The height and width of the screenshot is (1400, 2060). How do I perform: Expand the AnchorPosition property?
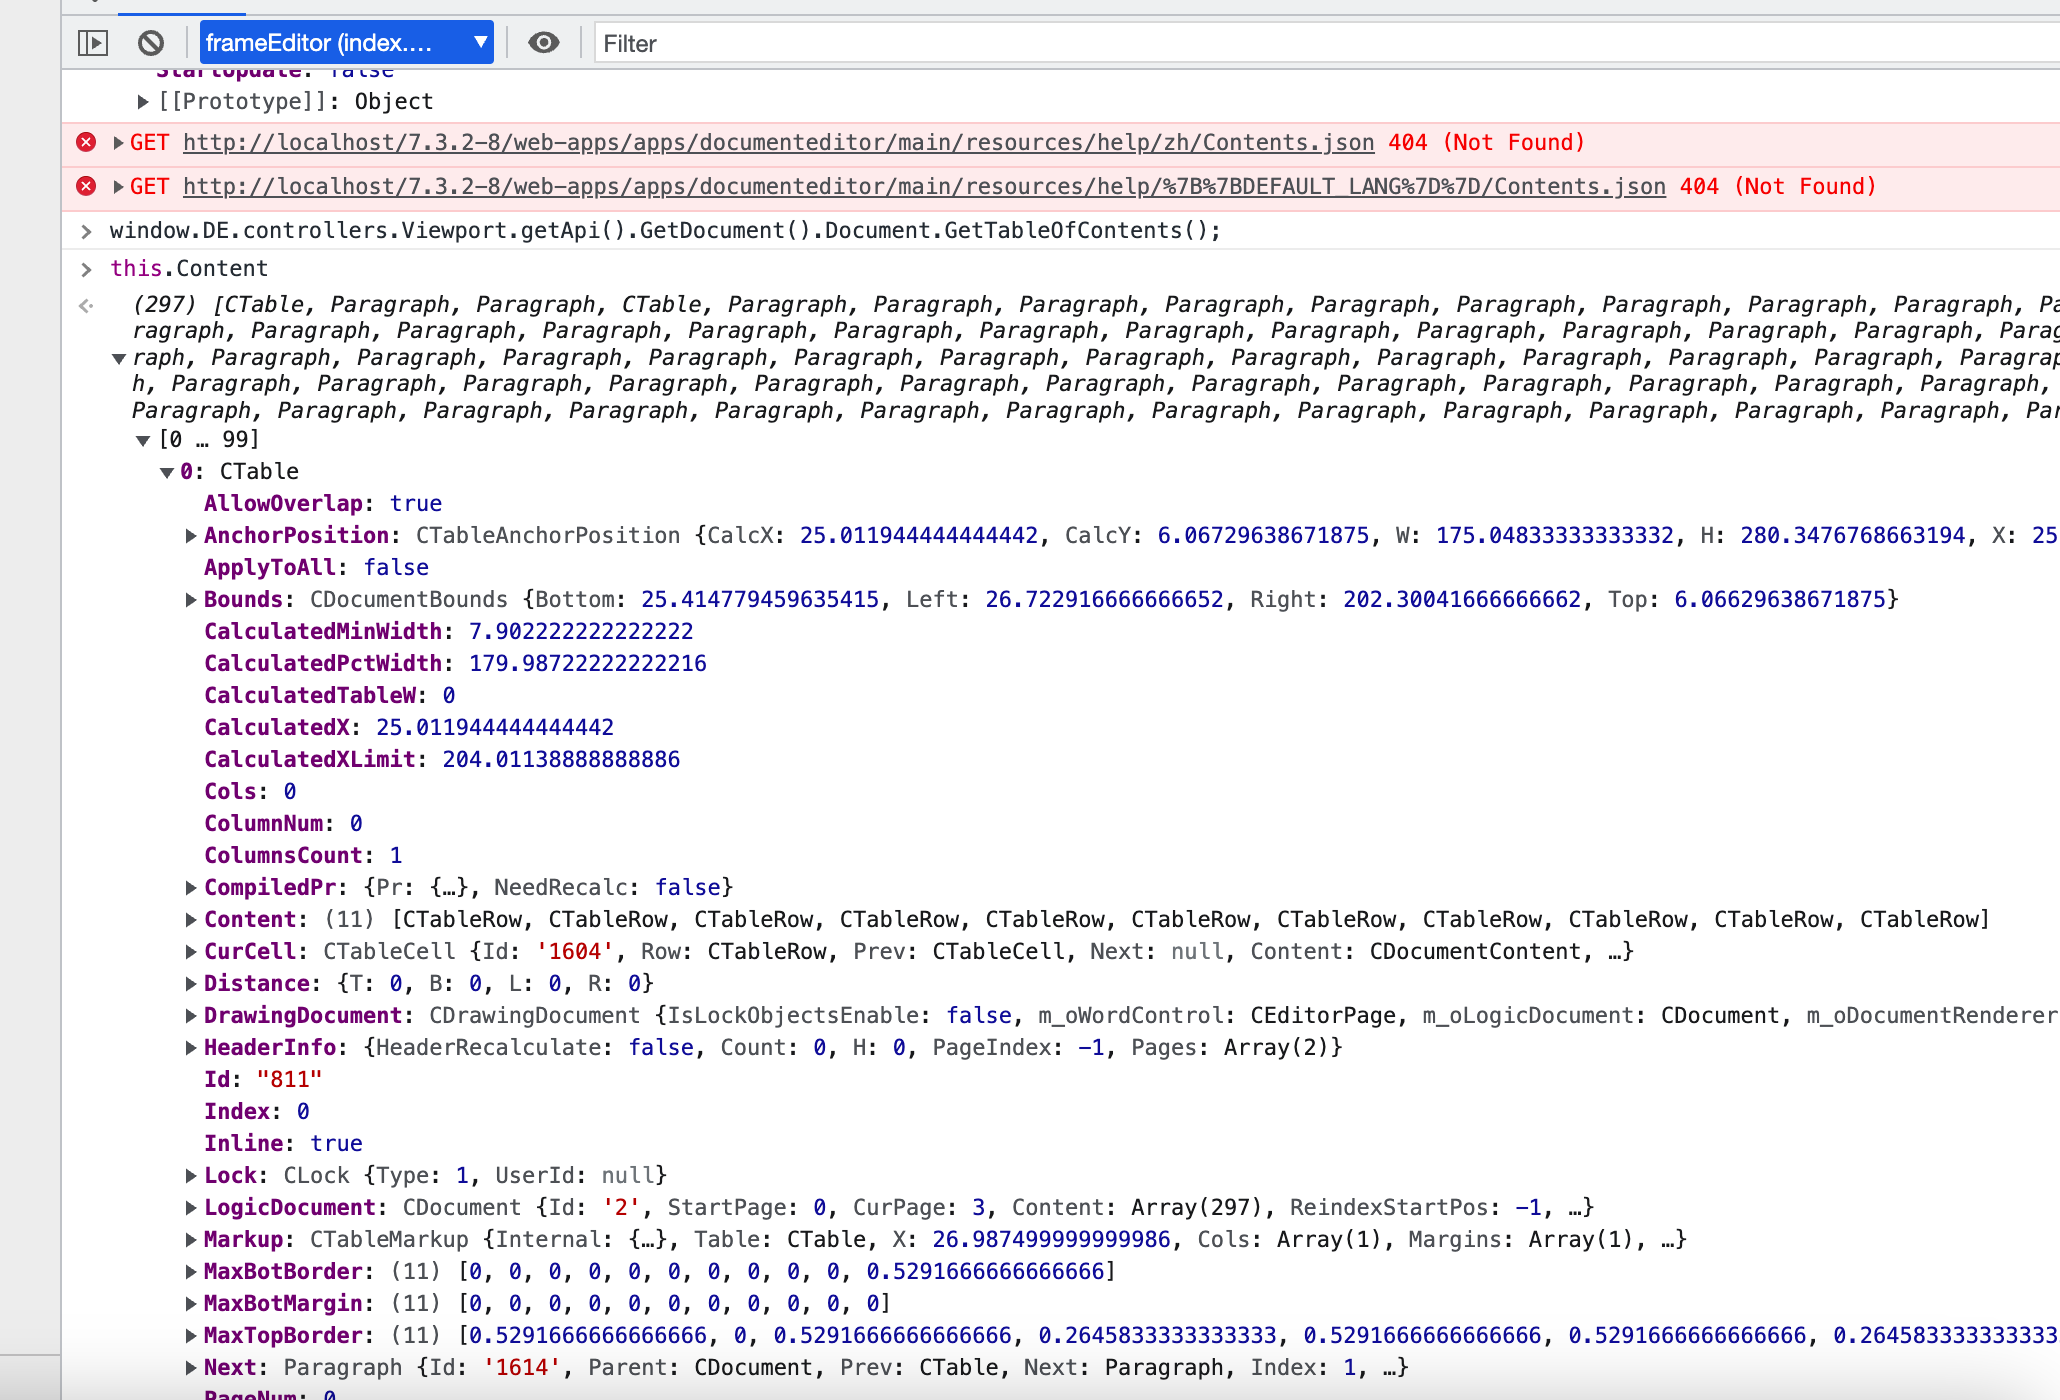[x=190, y=535]
